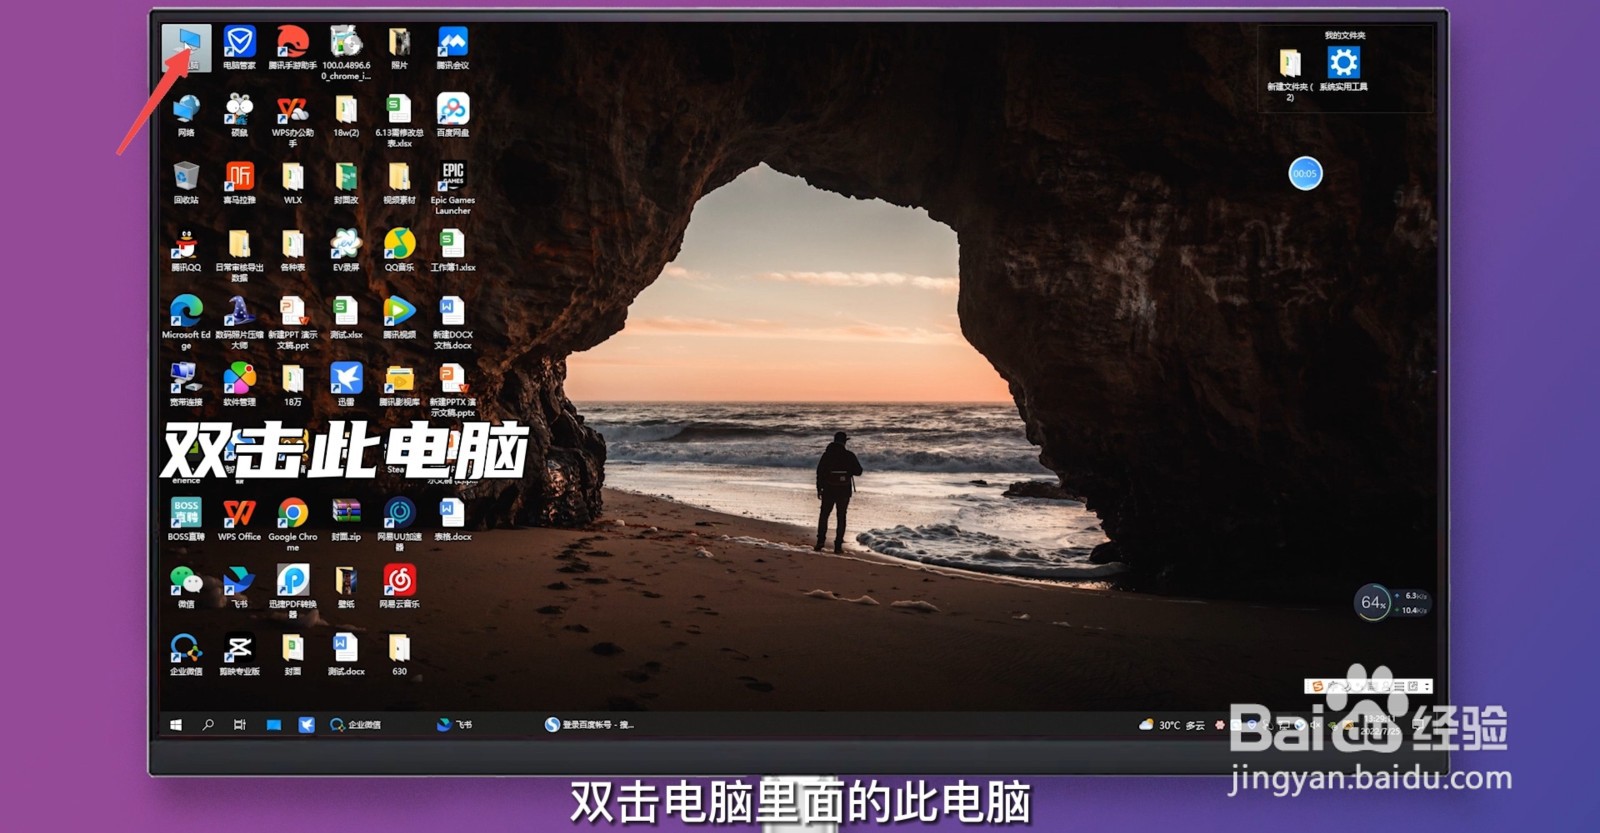
Task: Open QQ音乐 desktop shortcut
Action: pos(399,250)
